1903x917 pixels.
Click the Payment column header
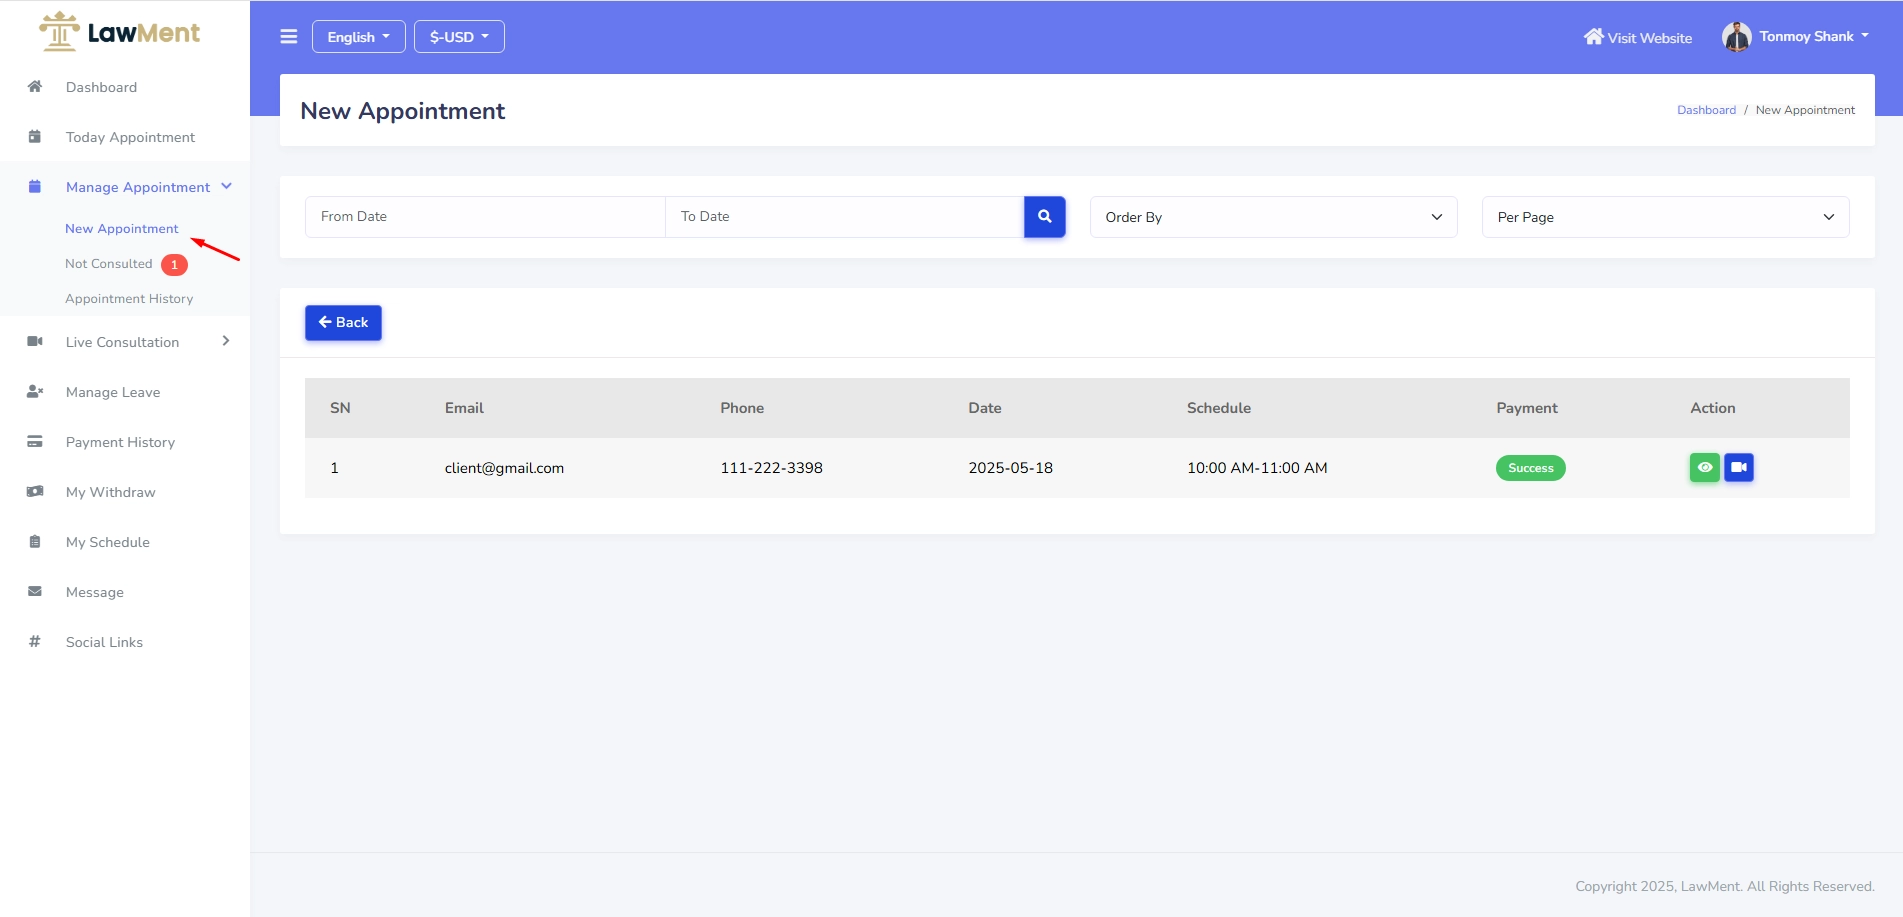[1527, 408]
